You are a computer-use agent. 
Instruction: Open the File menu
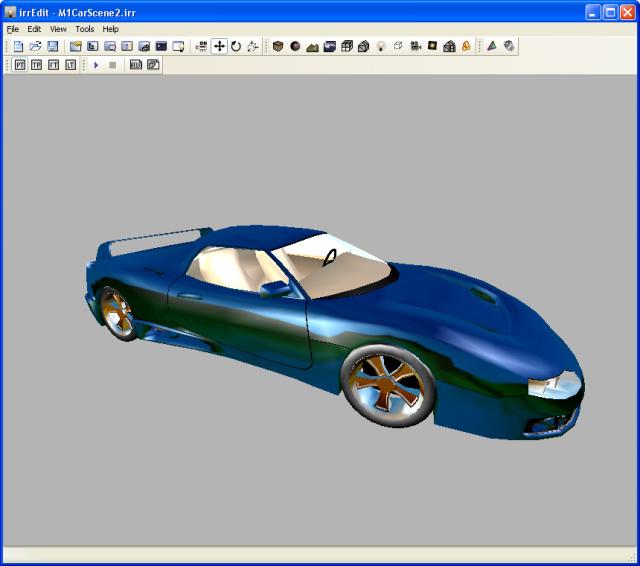pyautogui.click(x=13, y=29)
